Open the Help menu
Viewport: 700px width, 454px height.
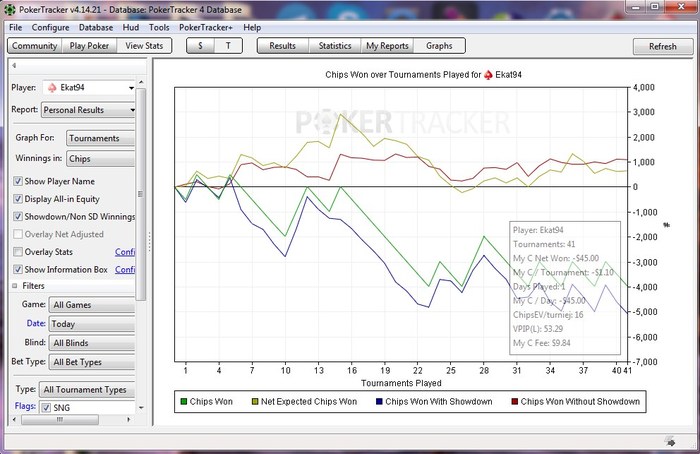click(x=252, y=28)
